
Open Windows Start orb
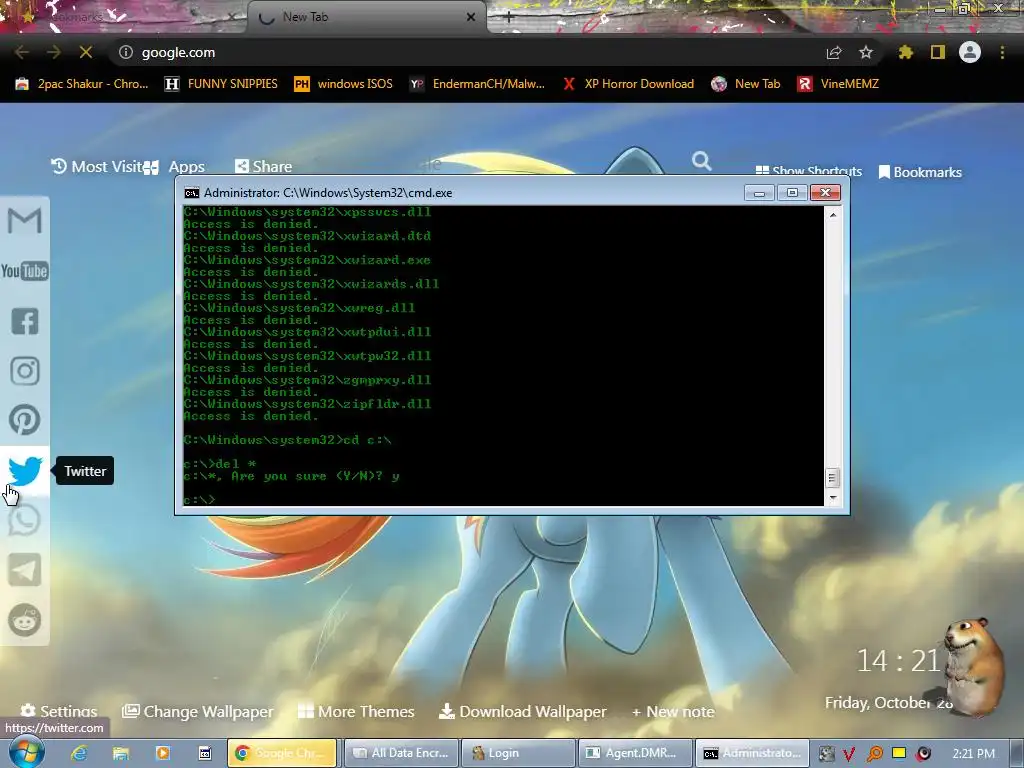(27, 752)
